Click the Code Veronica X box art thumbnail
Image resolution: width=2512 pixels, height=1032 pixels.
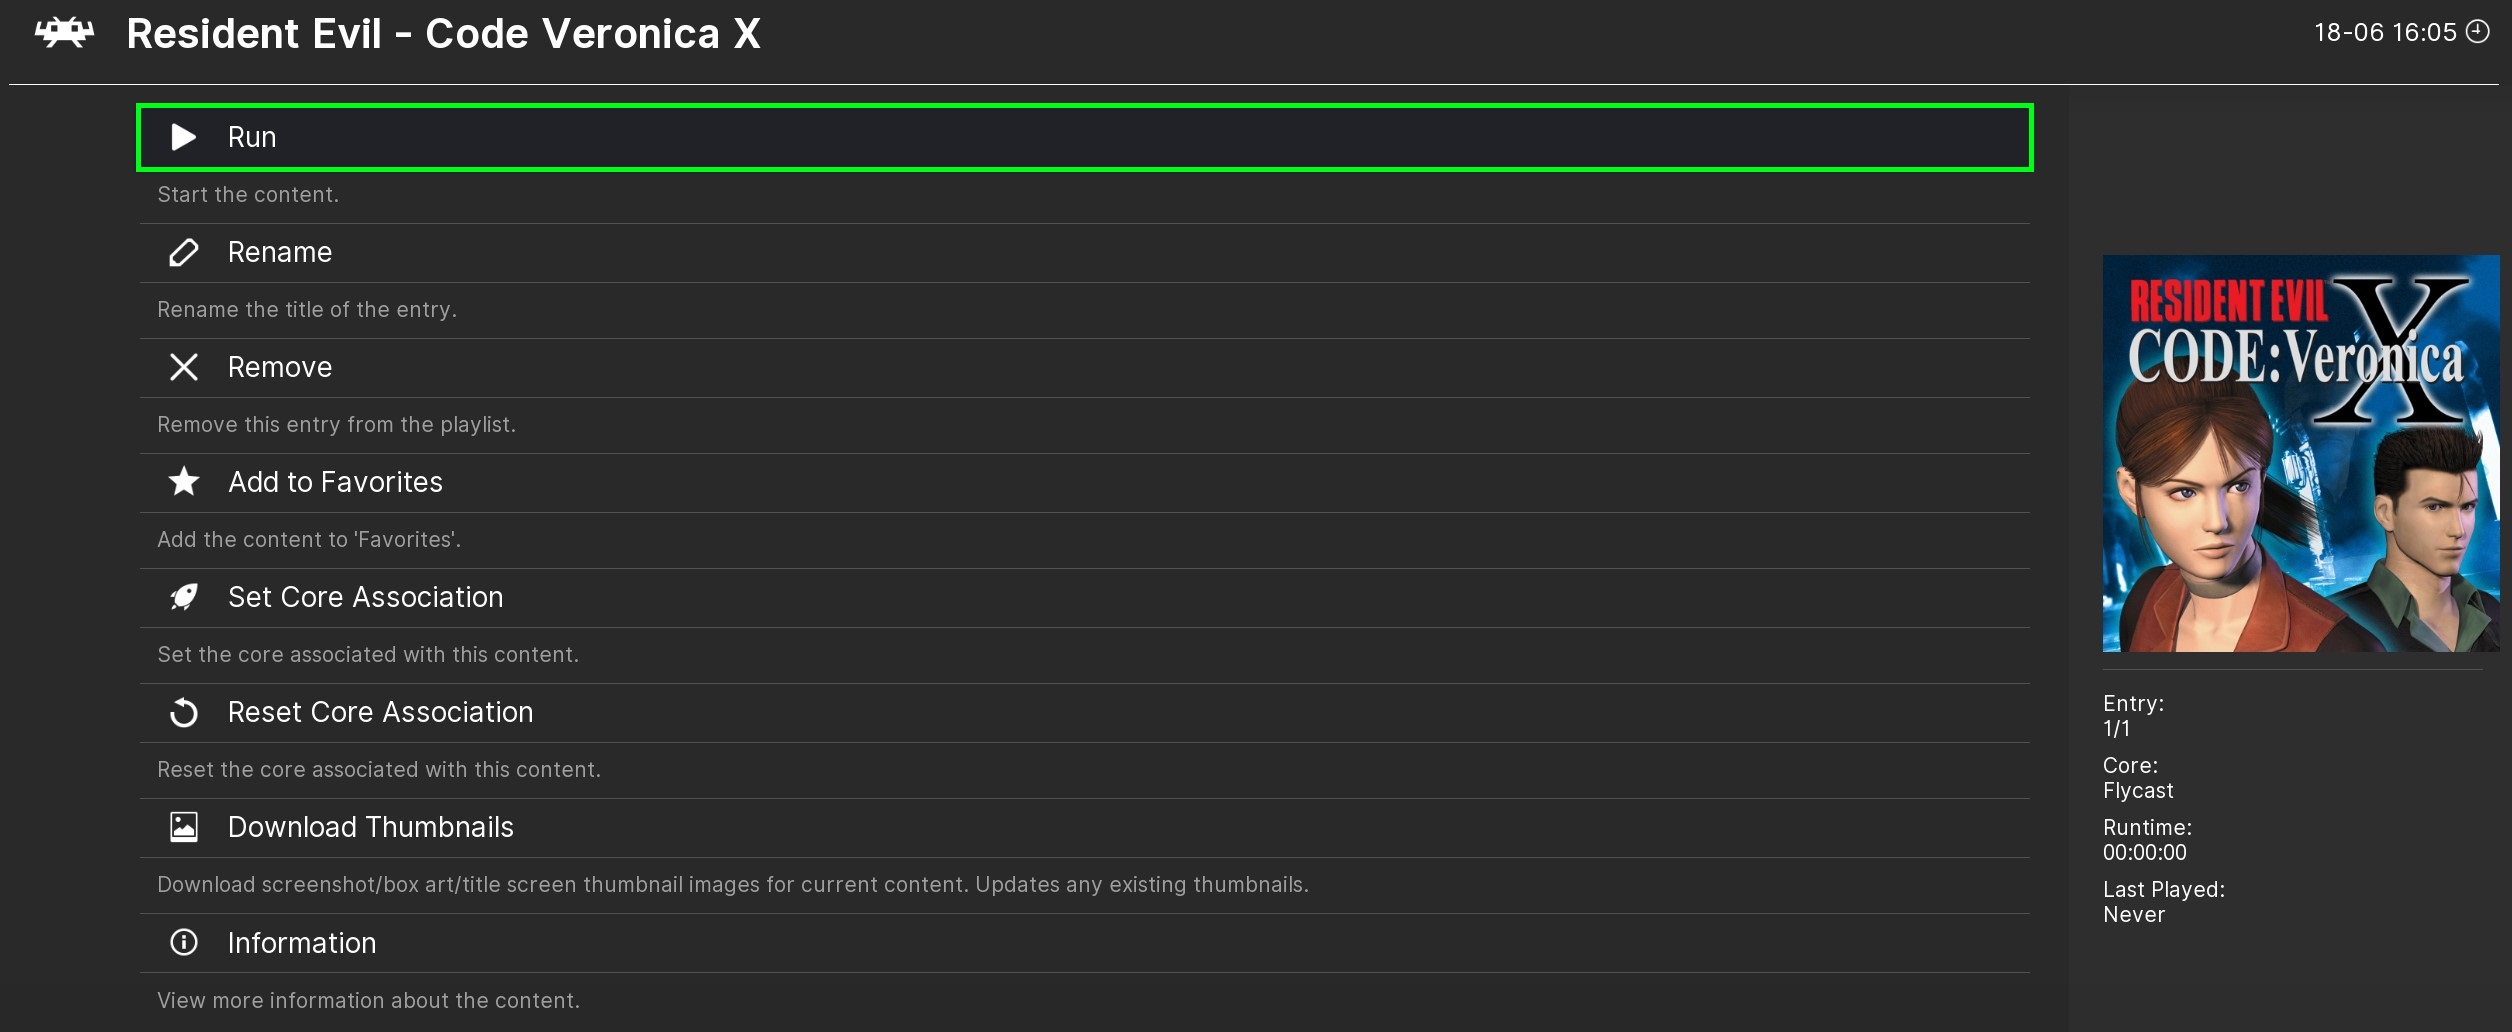click(x=2301, y=453)
